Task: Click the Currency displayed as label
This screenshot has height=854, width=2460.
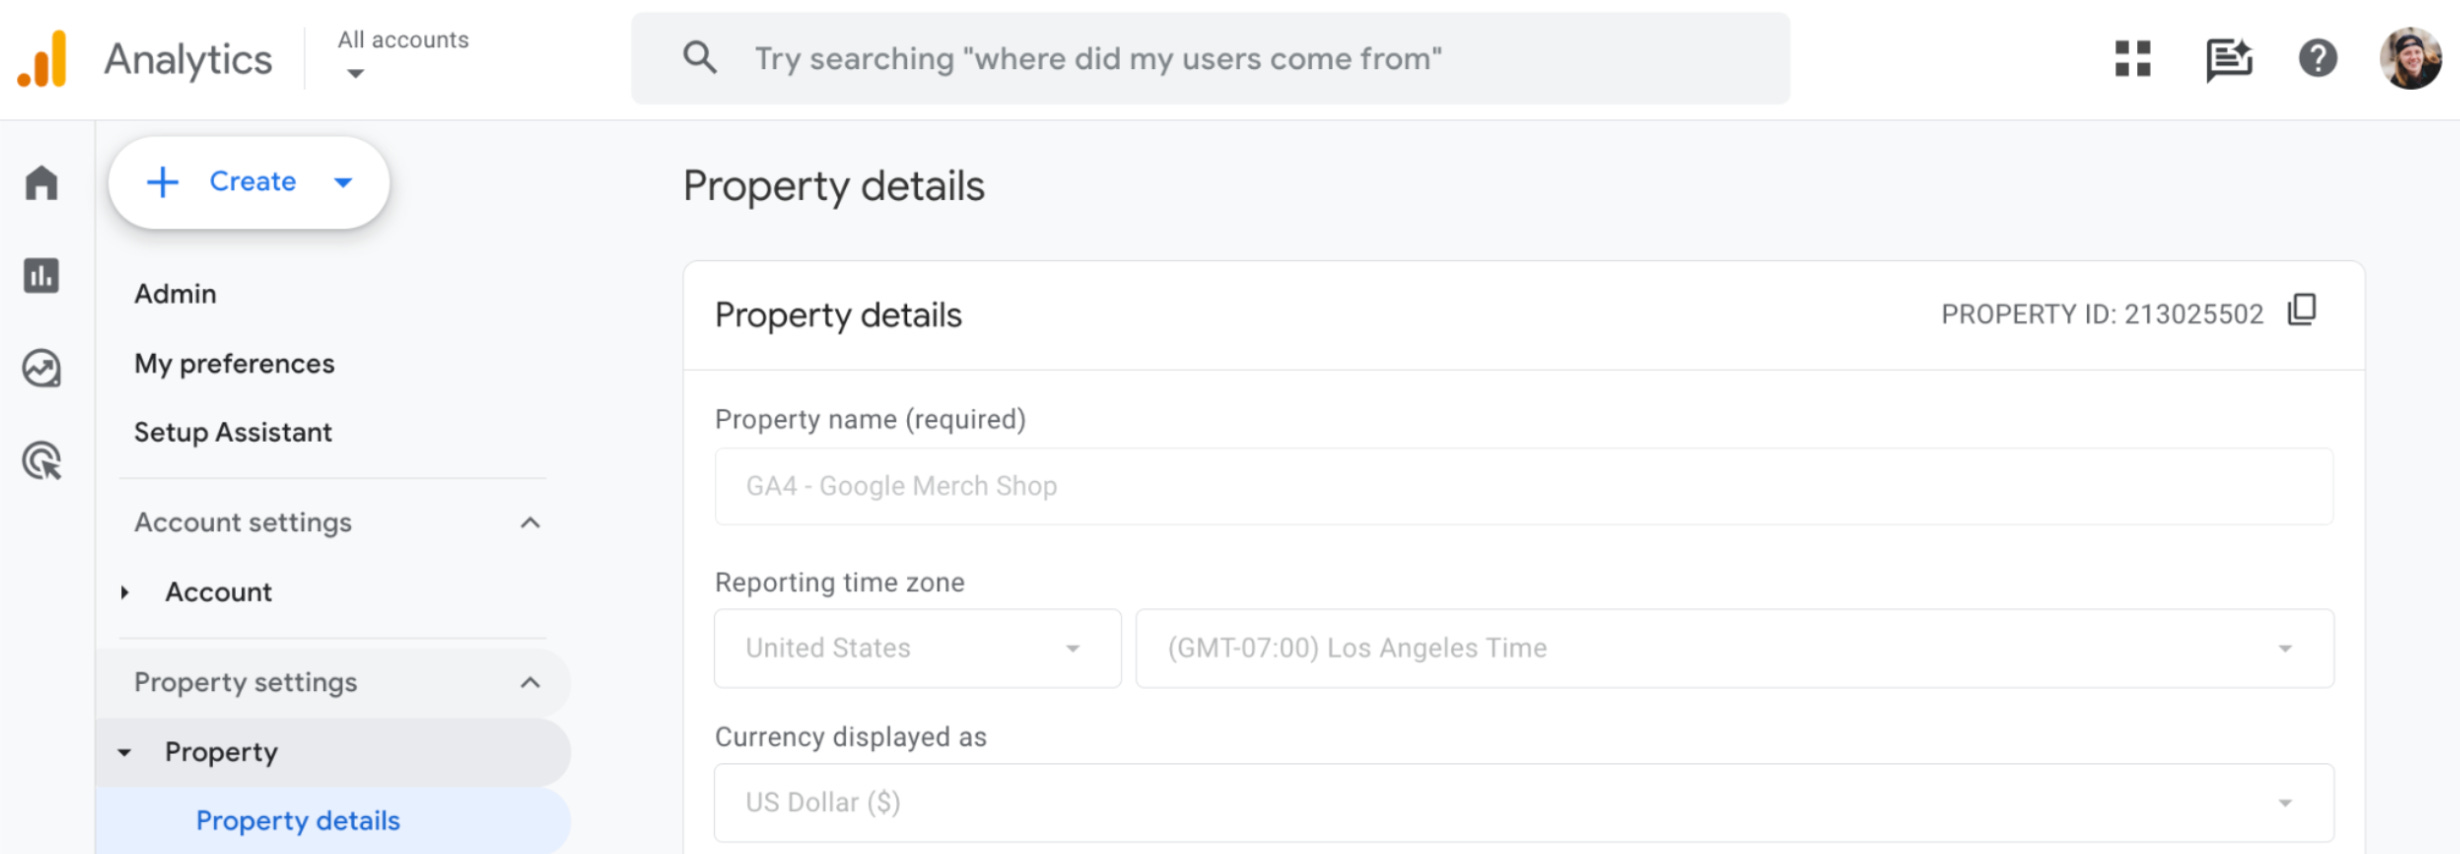Action: [x=850, y=737]
